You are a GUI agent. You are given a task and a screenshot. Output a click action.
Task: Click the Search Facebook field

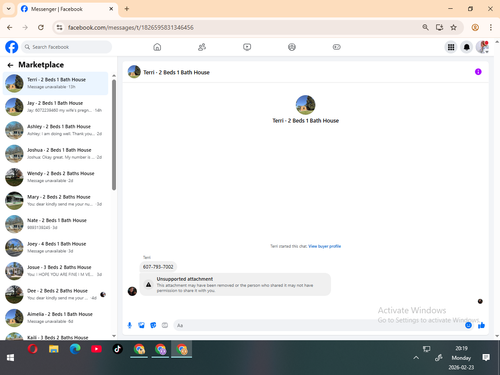(x=67, y=47)
